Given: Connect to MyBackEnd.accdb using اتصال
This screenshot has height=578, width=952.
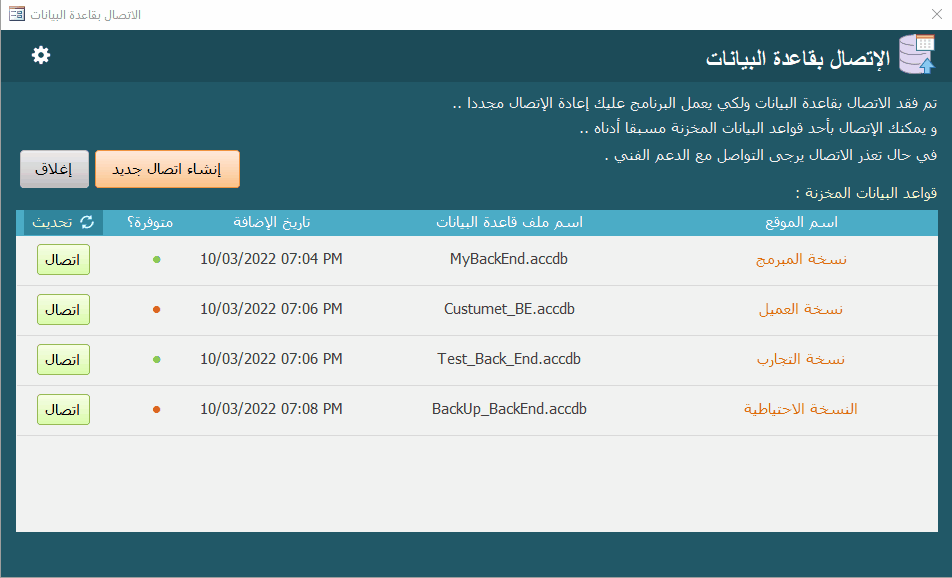Looking at the screenshot, I should [x=63, y=260].
